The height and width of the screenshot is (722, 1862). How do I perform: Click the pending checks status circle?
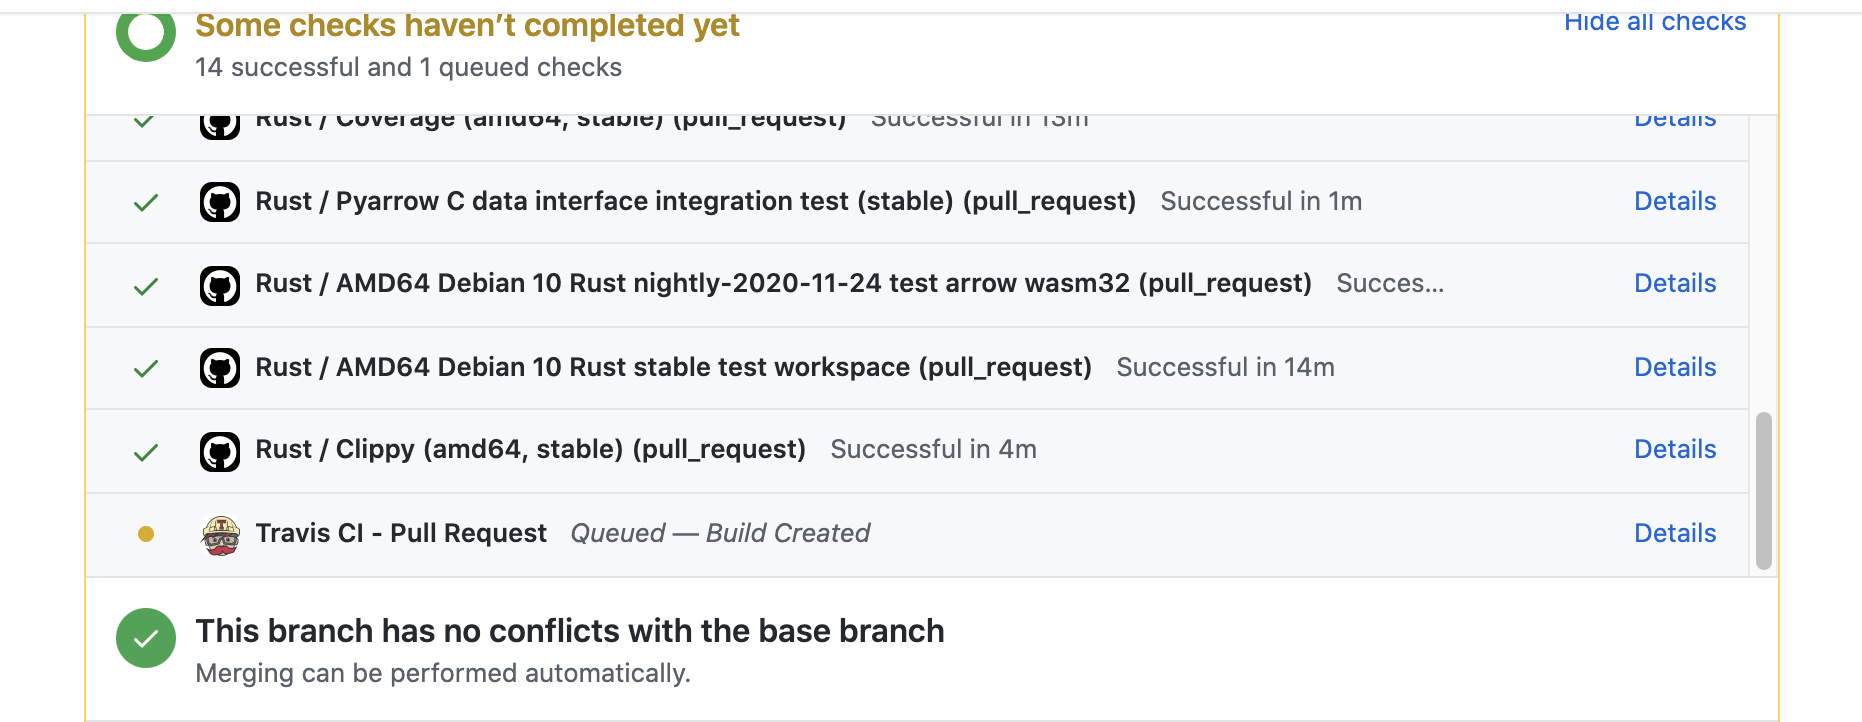click(146, 32)
